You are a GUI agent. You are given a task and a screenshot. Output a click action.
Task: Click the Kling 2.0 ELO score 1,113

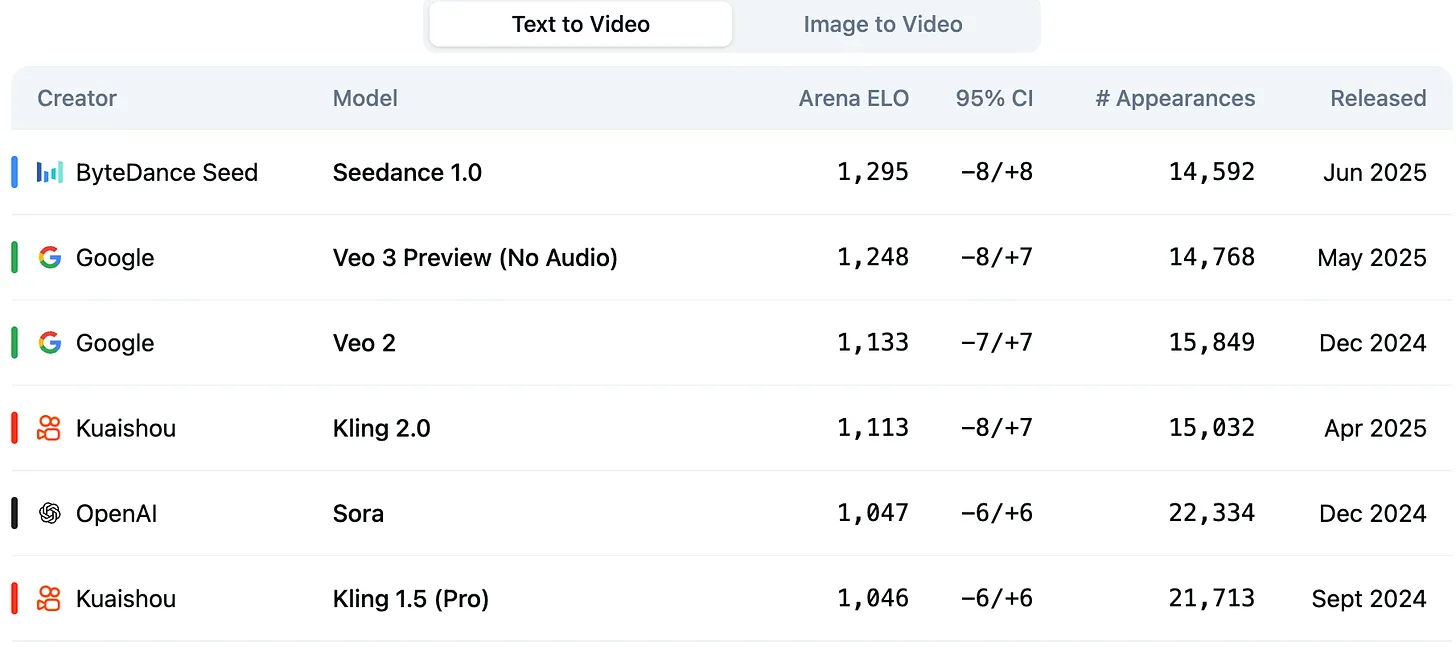tap(873, 428)
